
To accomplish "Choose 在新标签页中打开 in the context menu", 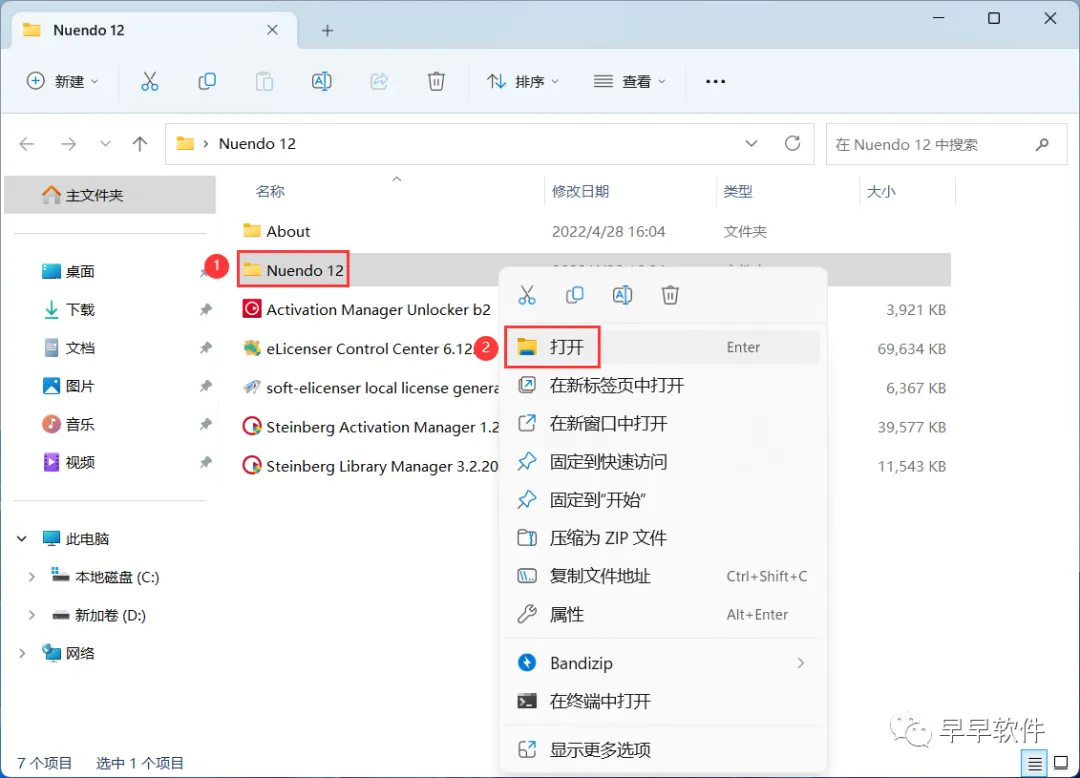I will [663, 386].
